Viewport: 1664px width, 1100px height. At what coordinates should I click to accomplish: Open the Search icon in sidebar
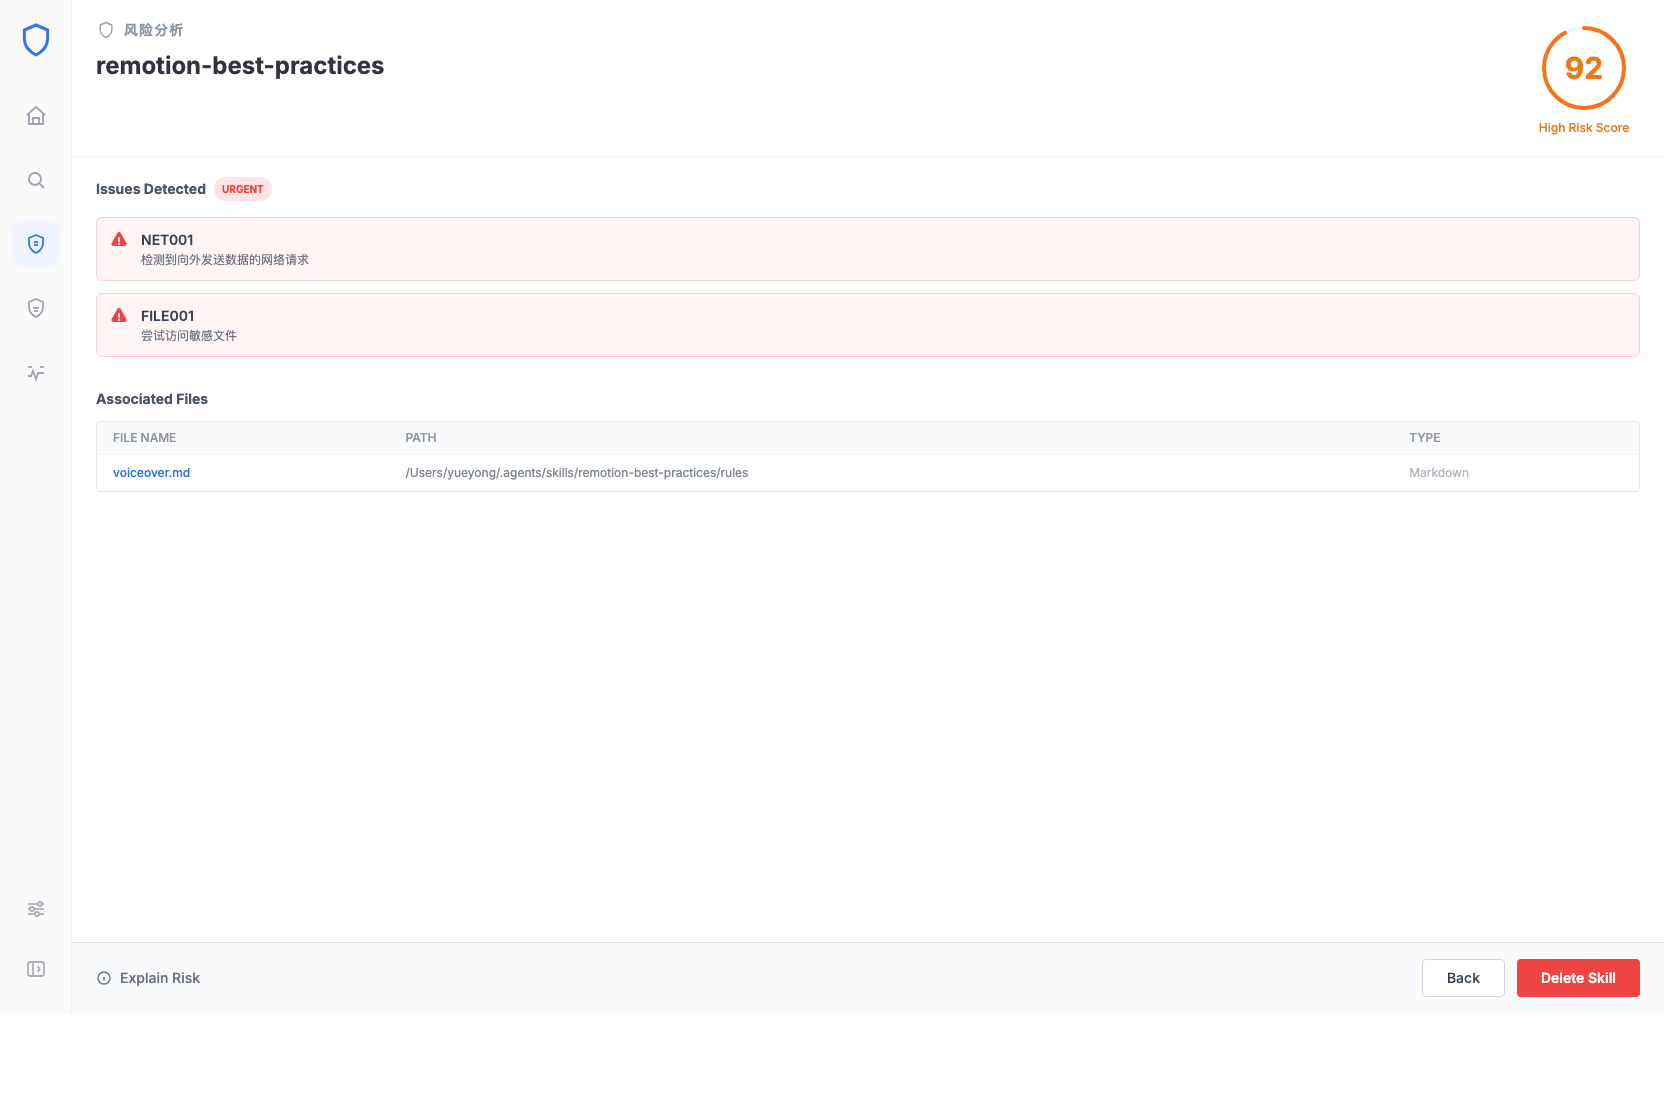click(36, 180)
